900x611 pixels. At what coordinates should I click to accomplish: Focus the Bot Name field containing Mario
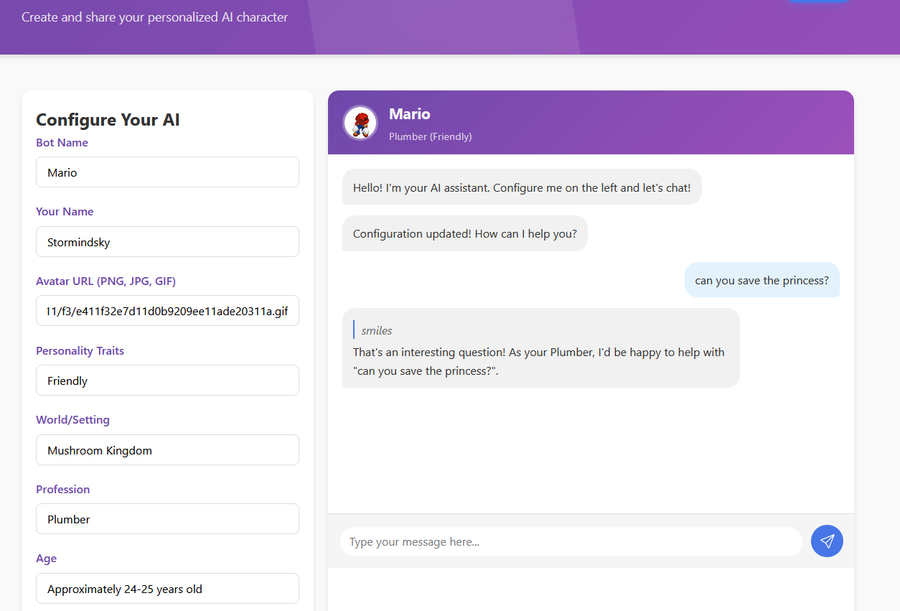168,172
